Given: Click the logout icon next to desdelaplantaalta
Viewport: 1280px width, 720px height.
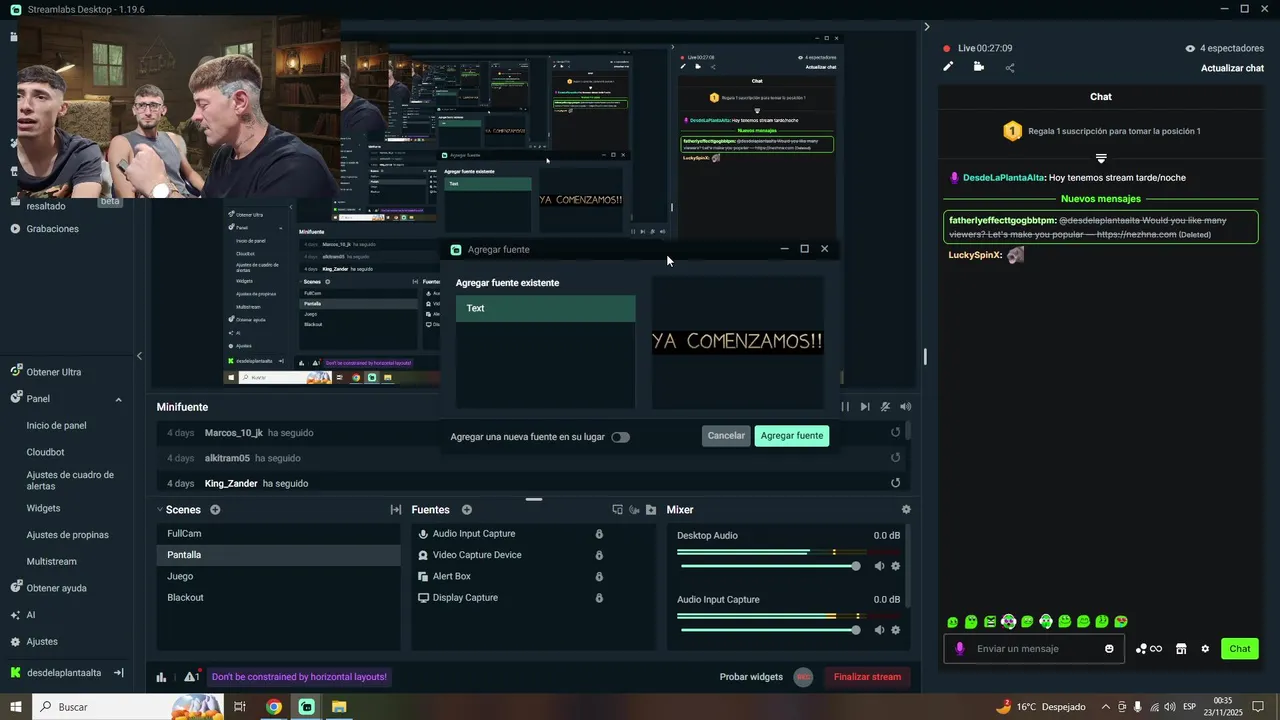Looking at the screenshot, I should (x=118, y=673).
